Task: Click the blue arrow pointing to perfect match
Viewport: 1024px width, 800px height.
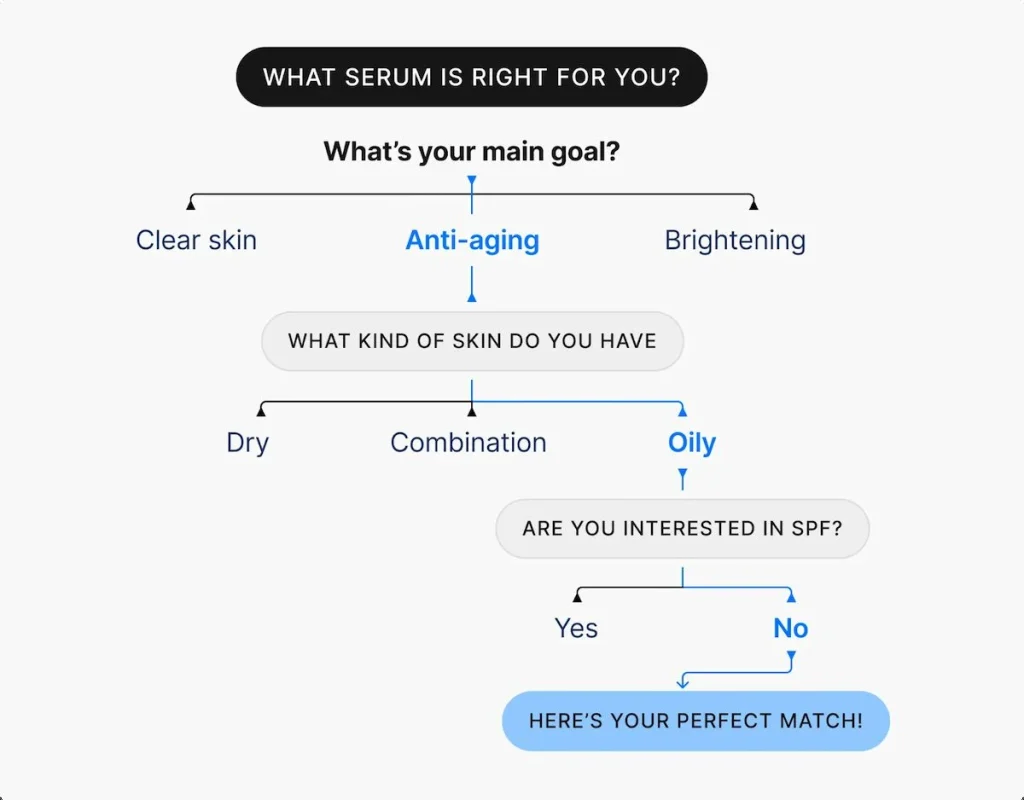Action: coord(683,683)
